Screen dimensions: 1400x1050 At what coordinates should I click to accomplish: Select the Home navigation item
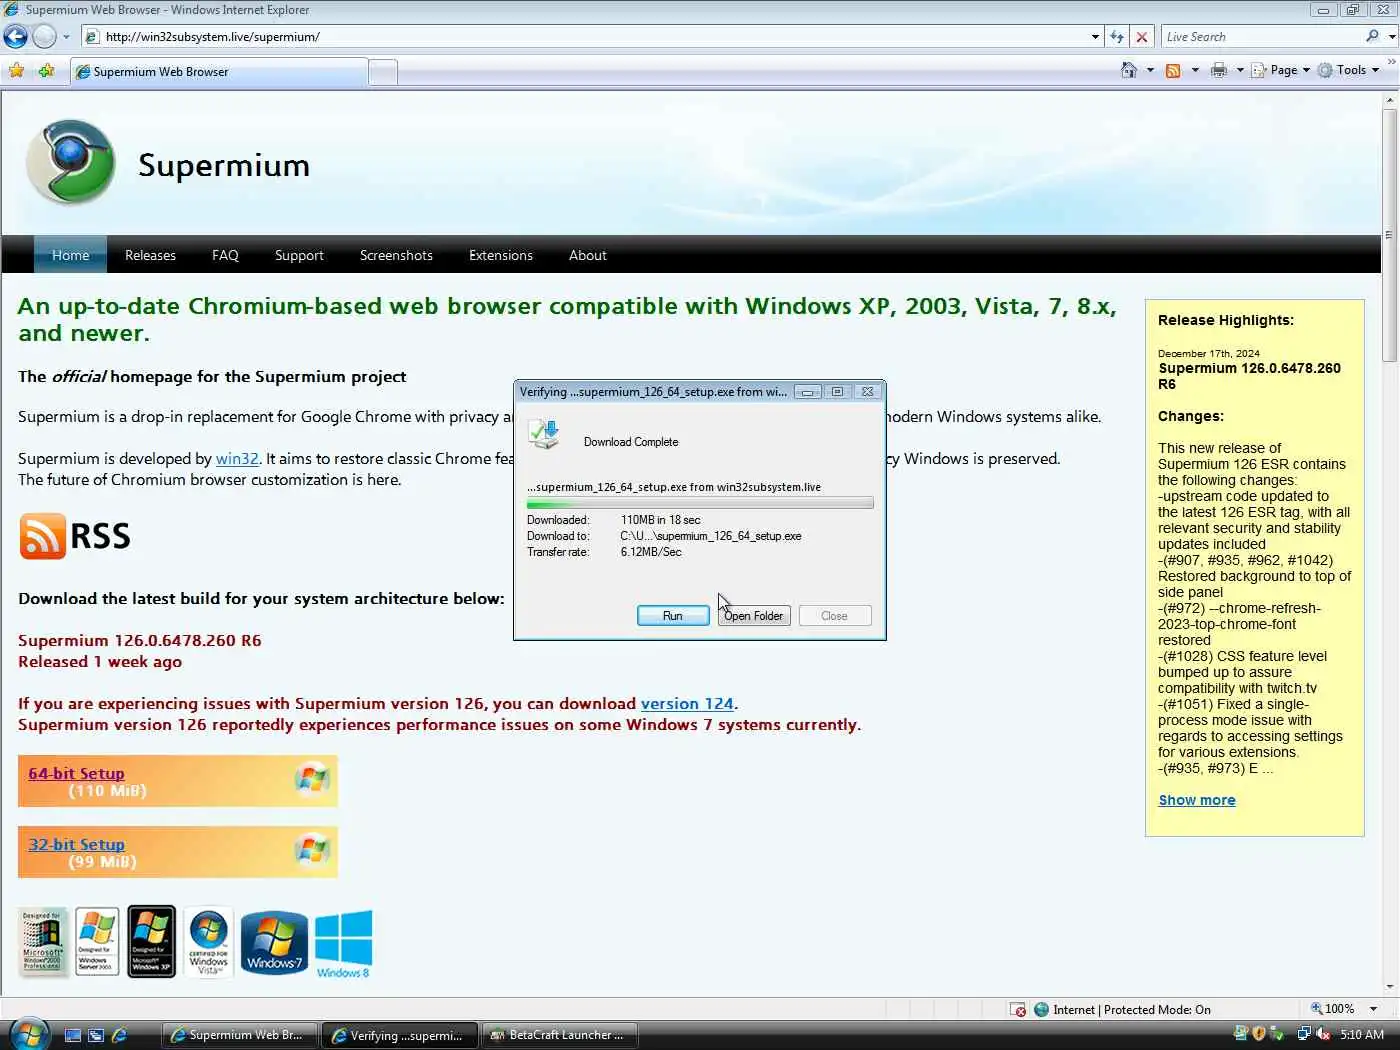(70, 255)
